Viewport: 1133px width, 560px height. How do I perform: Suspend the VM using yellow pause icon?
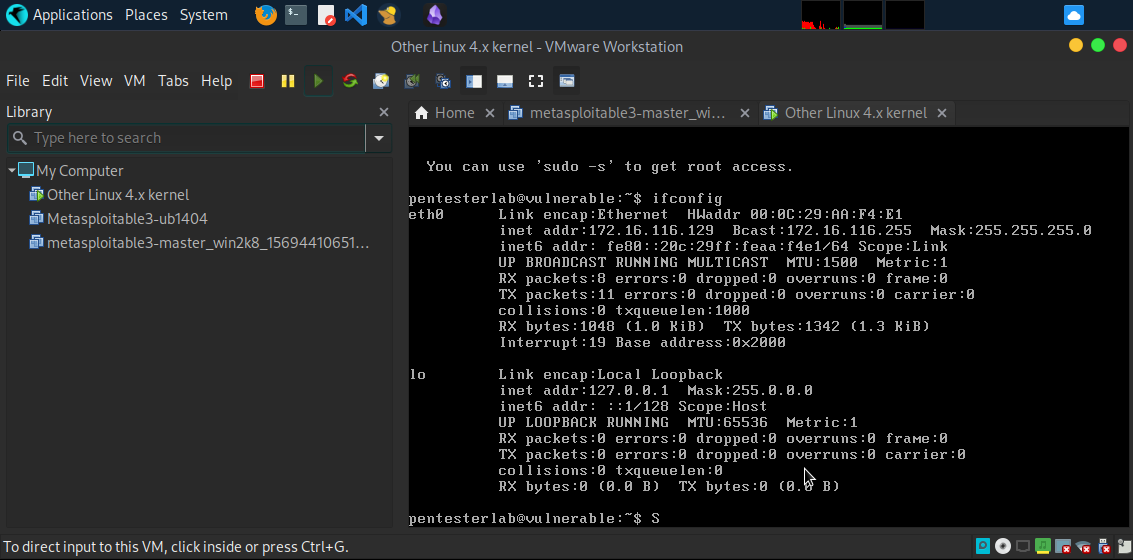click(288, 81)
